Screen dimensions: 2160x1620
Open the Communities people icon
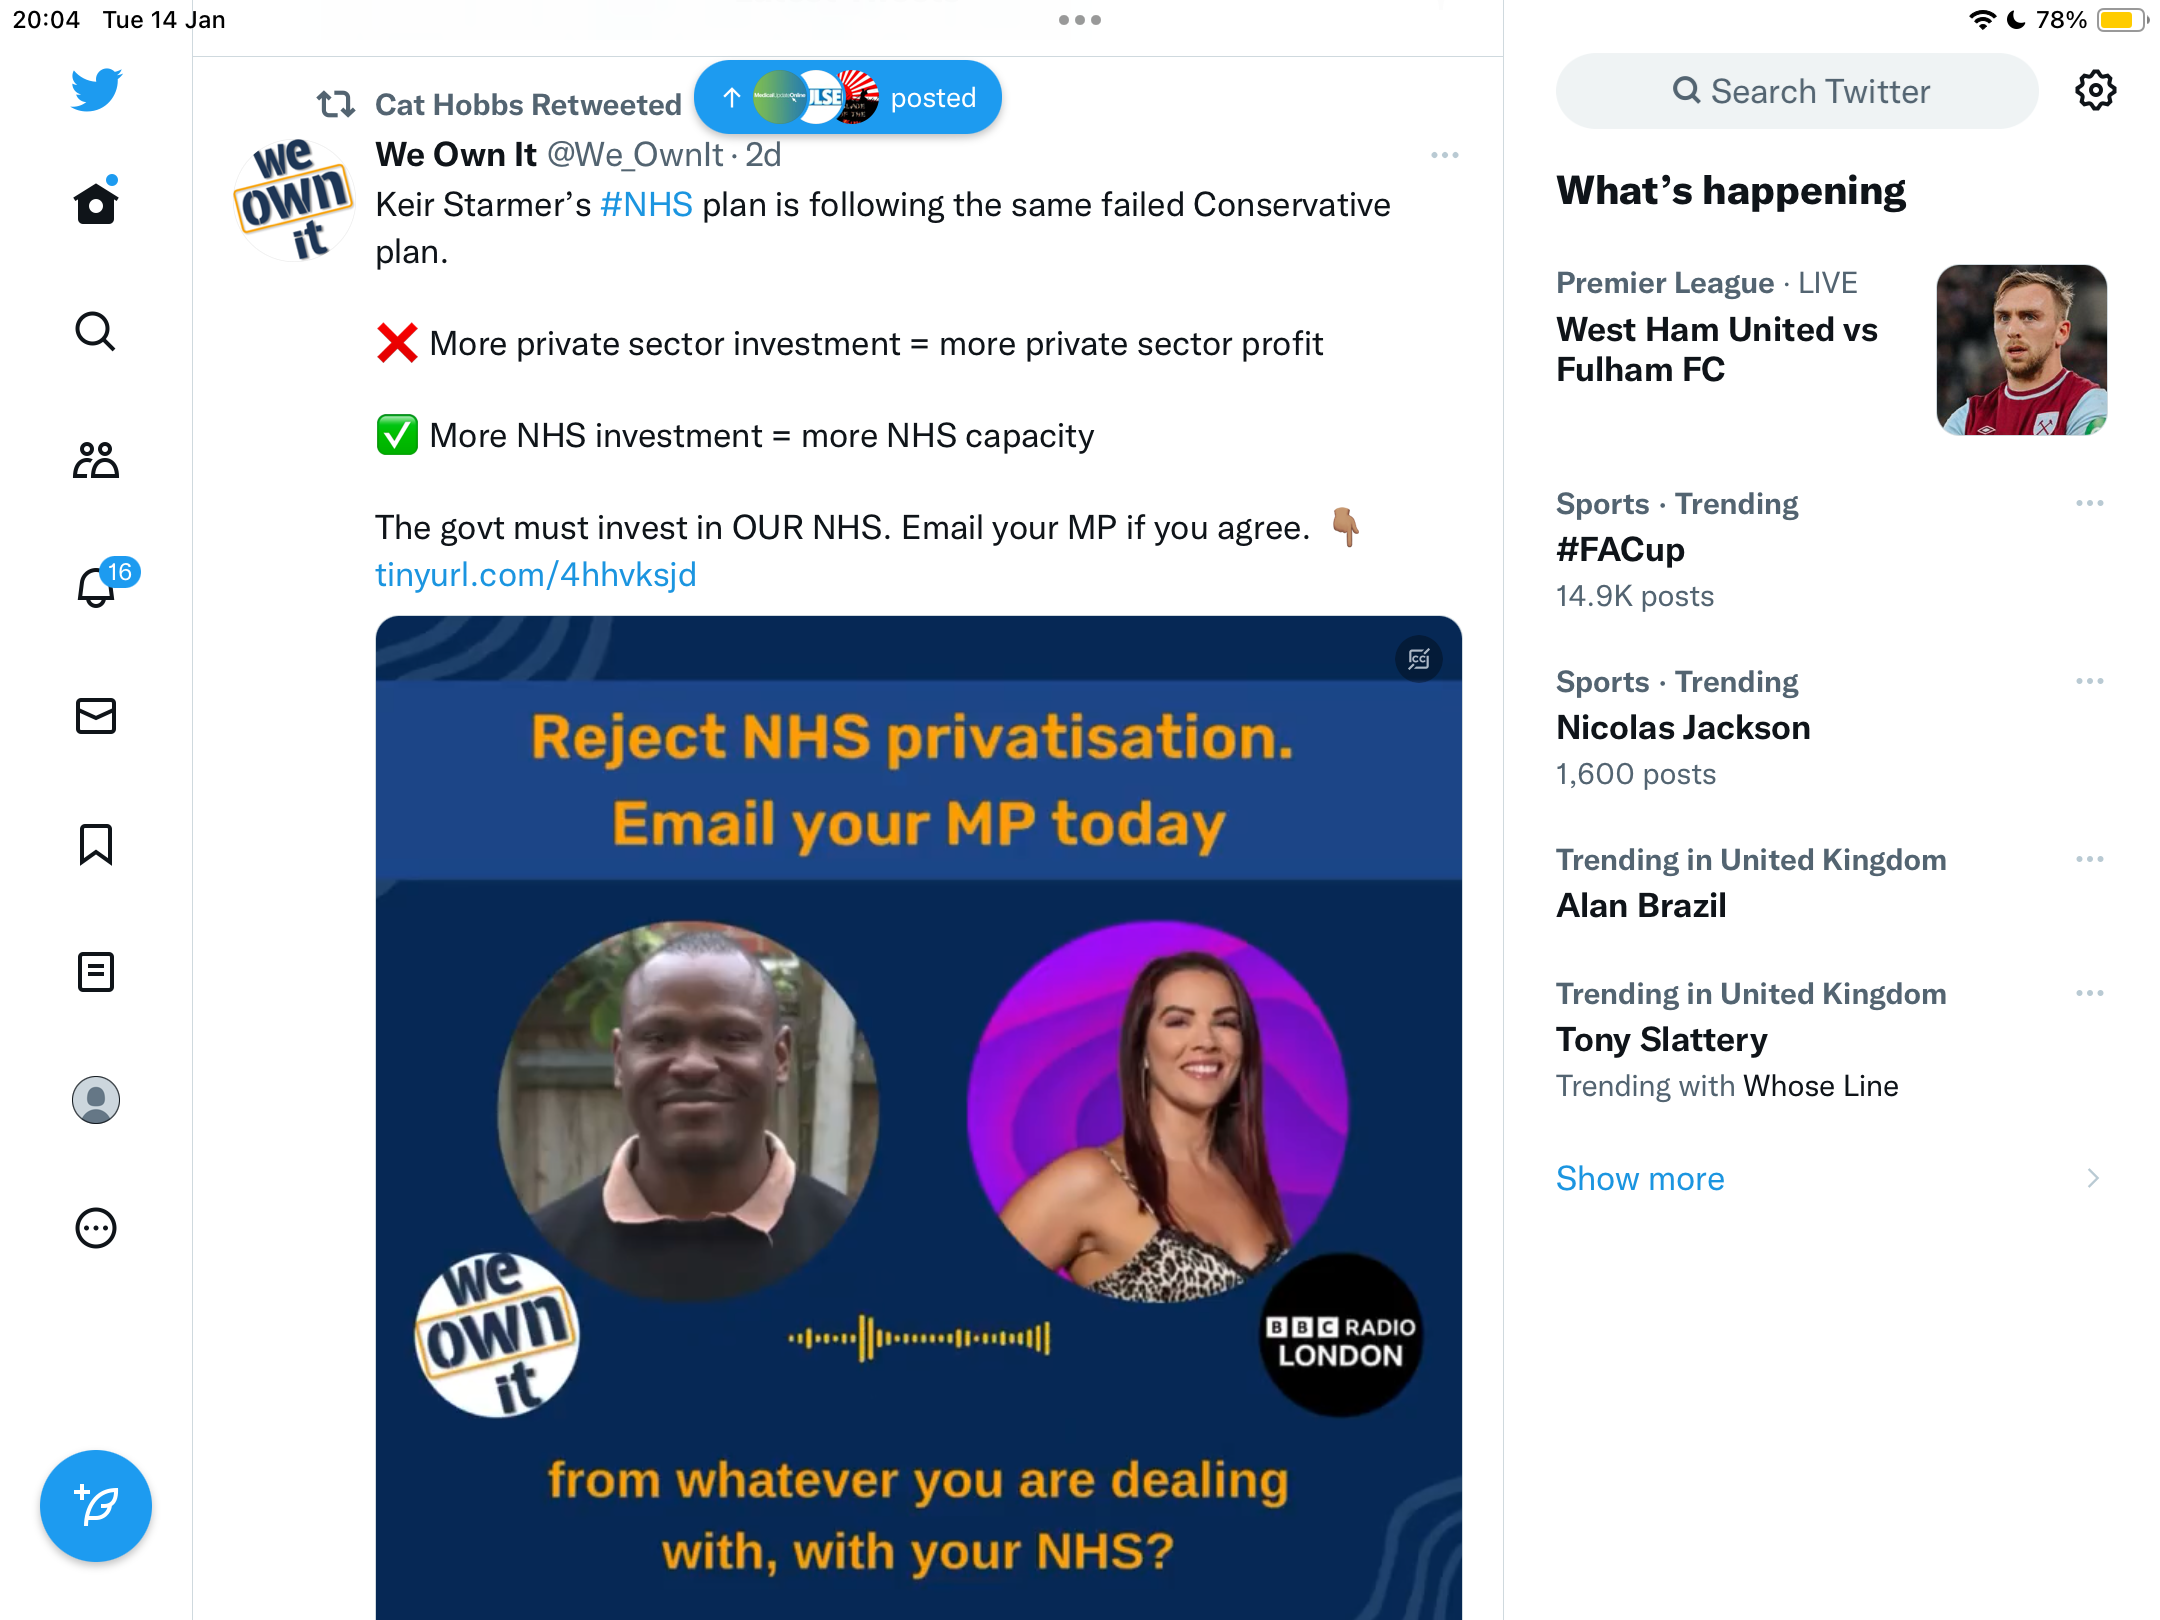pos(96,460)
